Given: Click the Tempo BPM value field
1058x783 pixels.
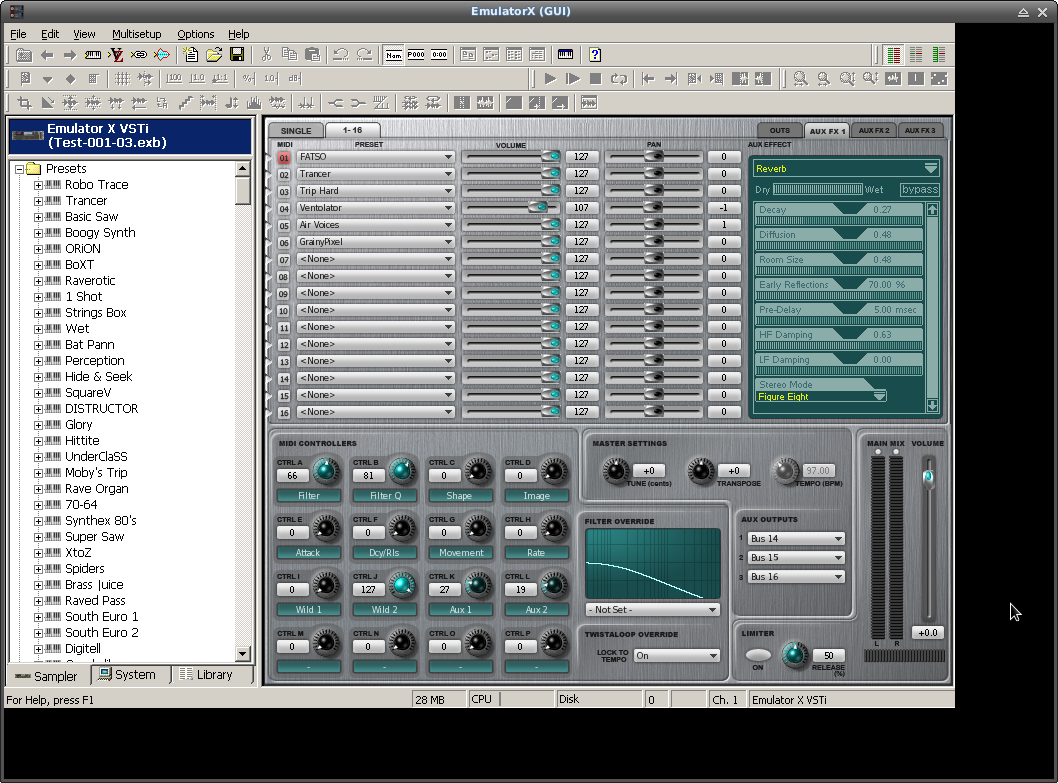Looking at the screenshot, I should 818,471.
